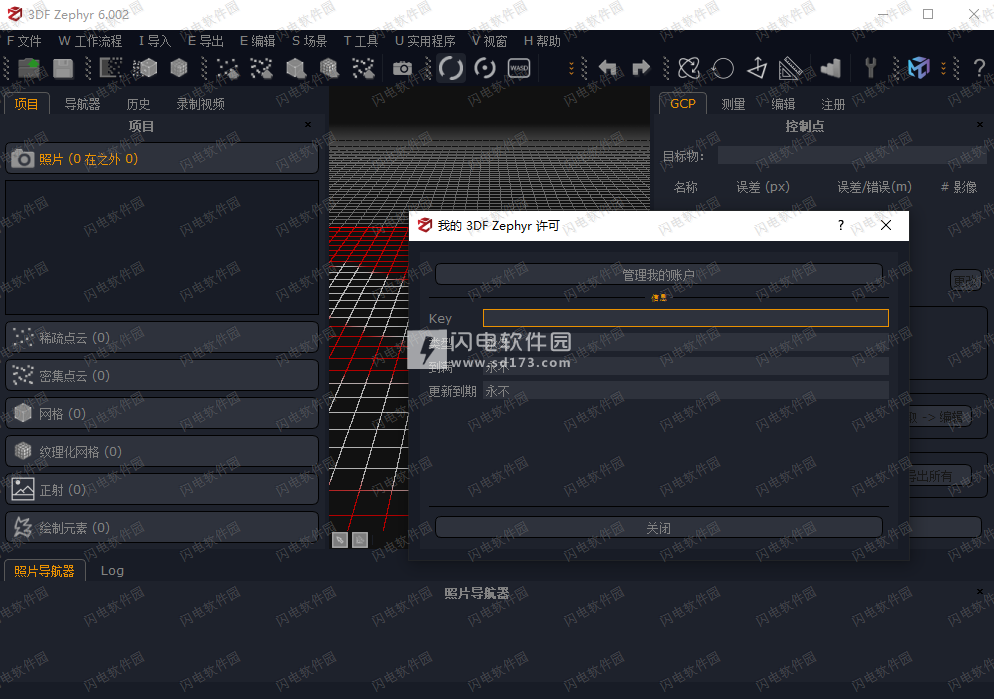Click the 管理我的账户 button

(659, 274)
